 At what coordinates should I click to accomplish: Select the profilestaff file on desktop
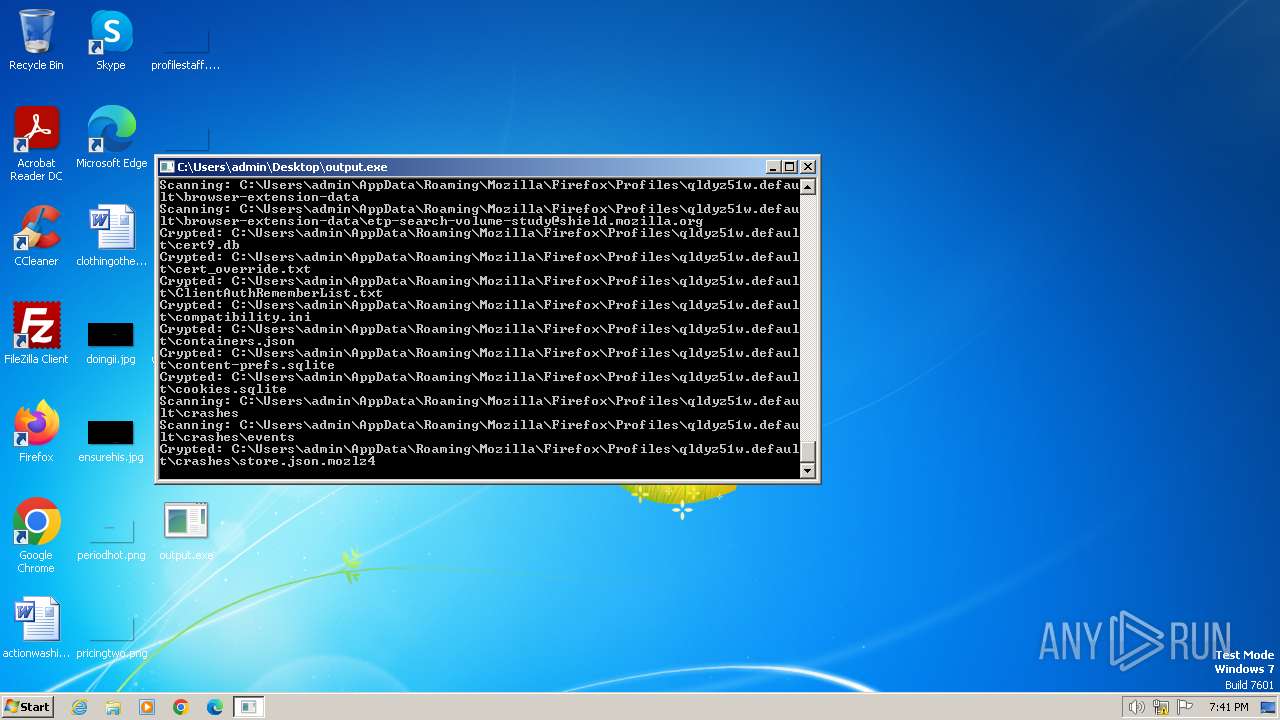click(x=185, y=40)
